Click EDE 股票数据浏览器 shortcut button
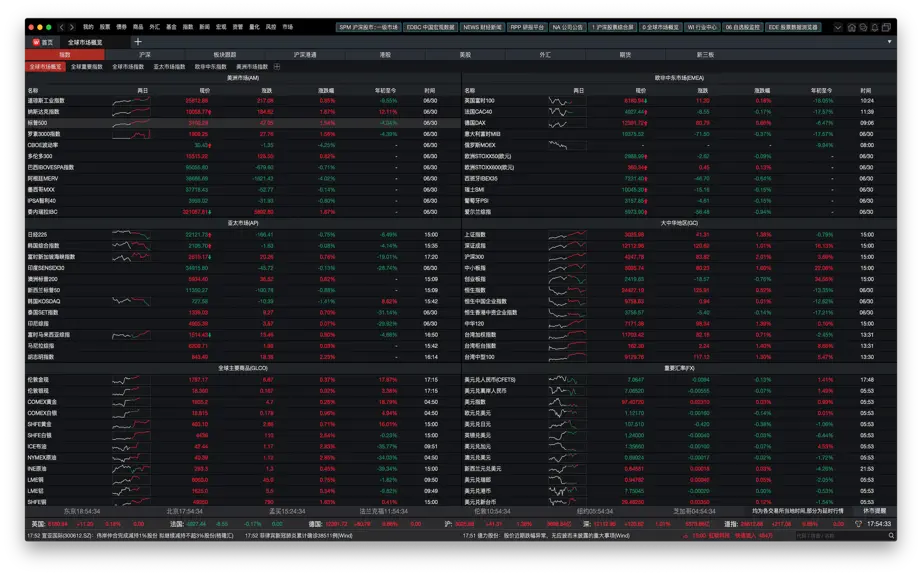Viewport: 922px width, 576px height. [x=793, y=28]
